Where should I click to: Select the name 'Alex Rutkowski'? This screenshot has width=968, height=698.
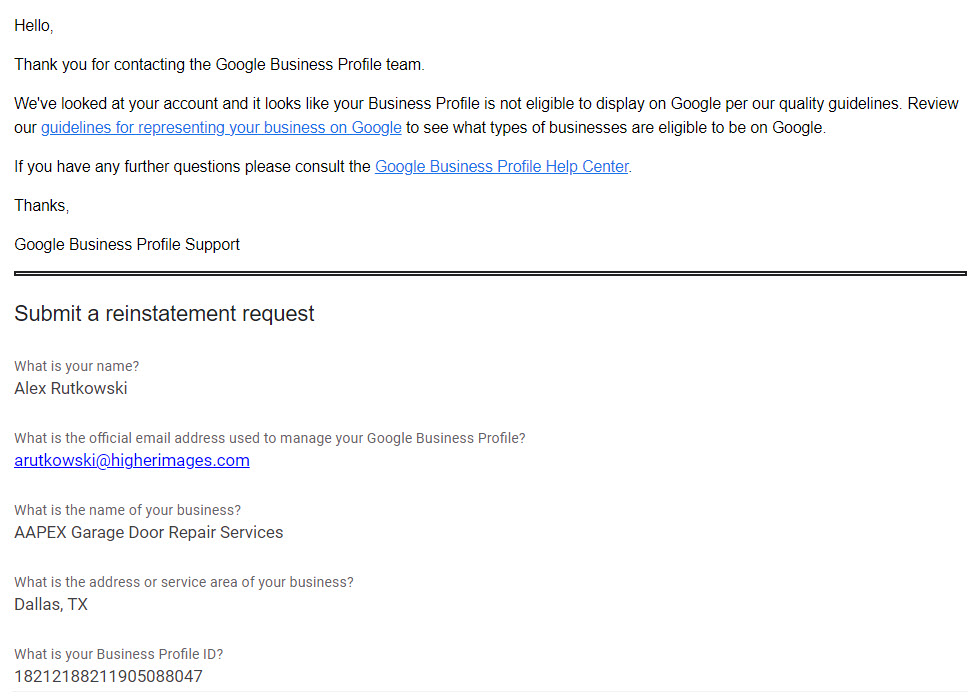coord(71,388)
